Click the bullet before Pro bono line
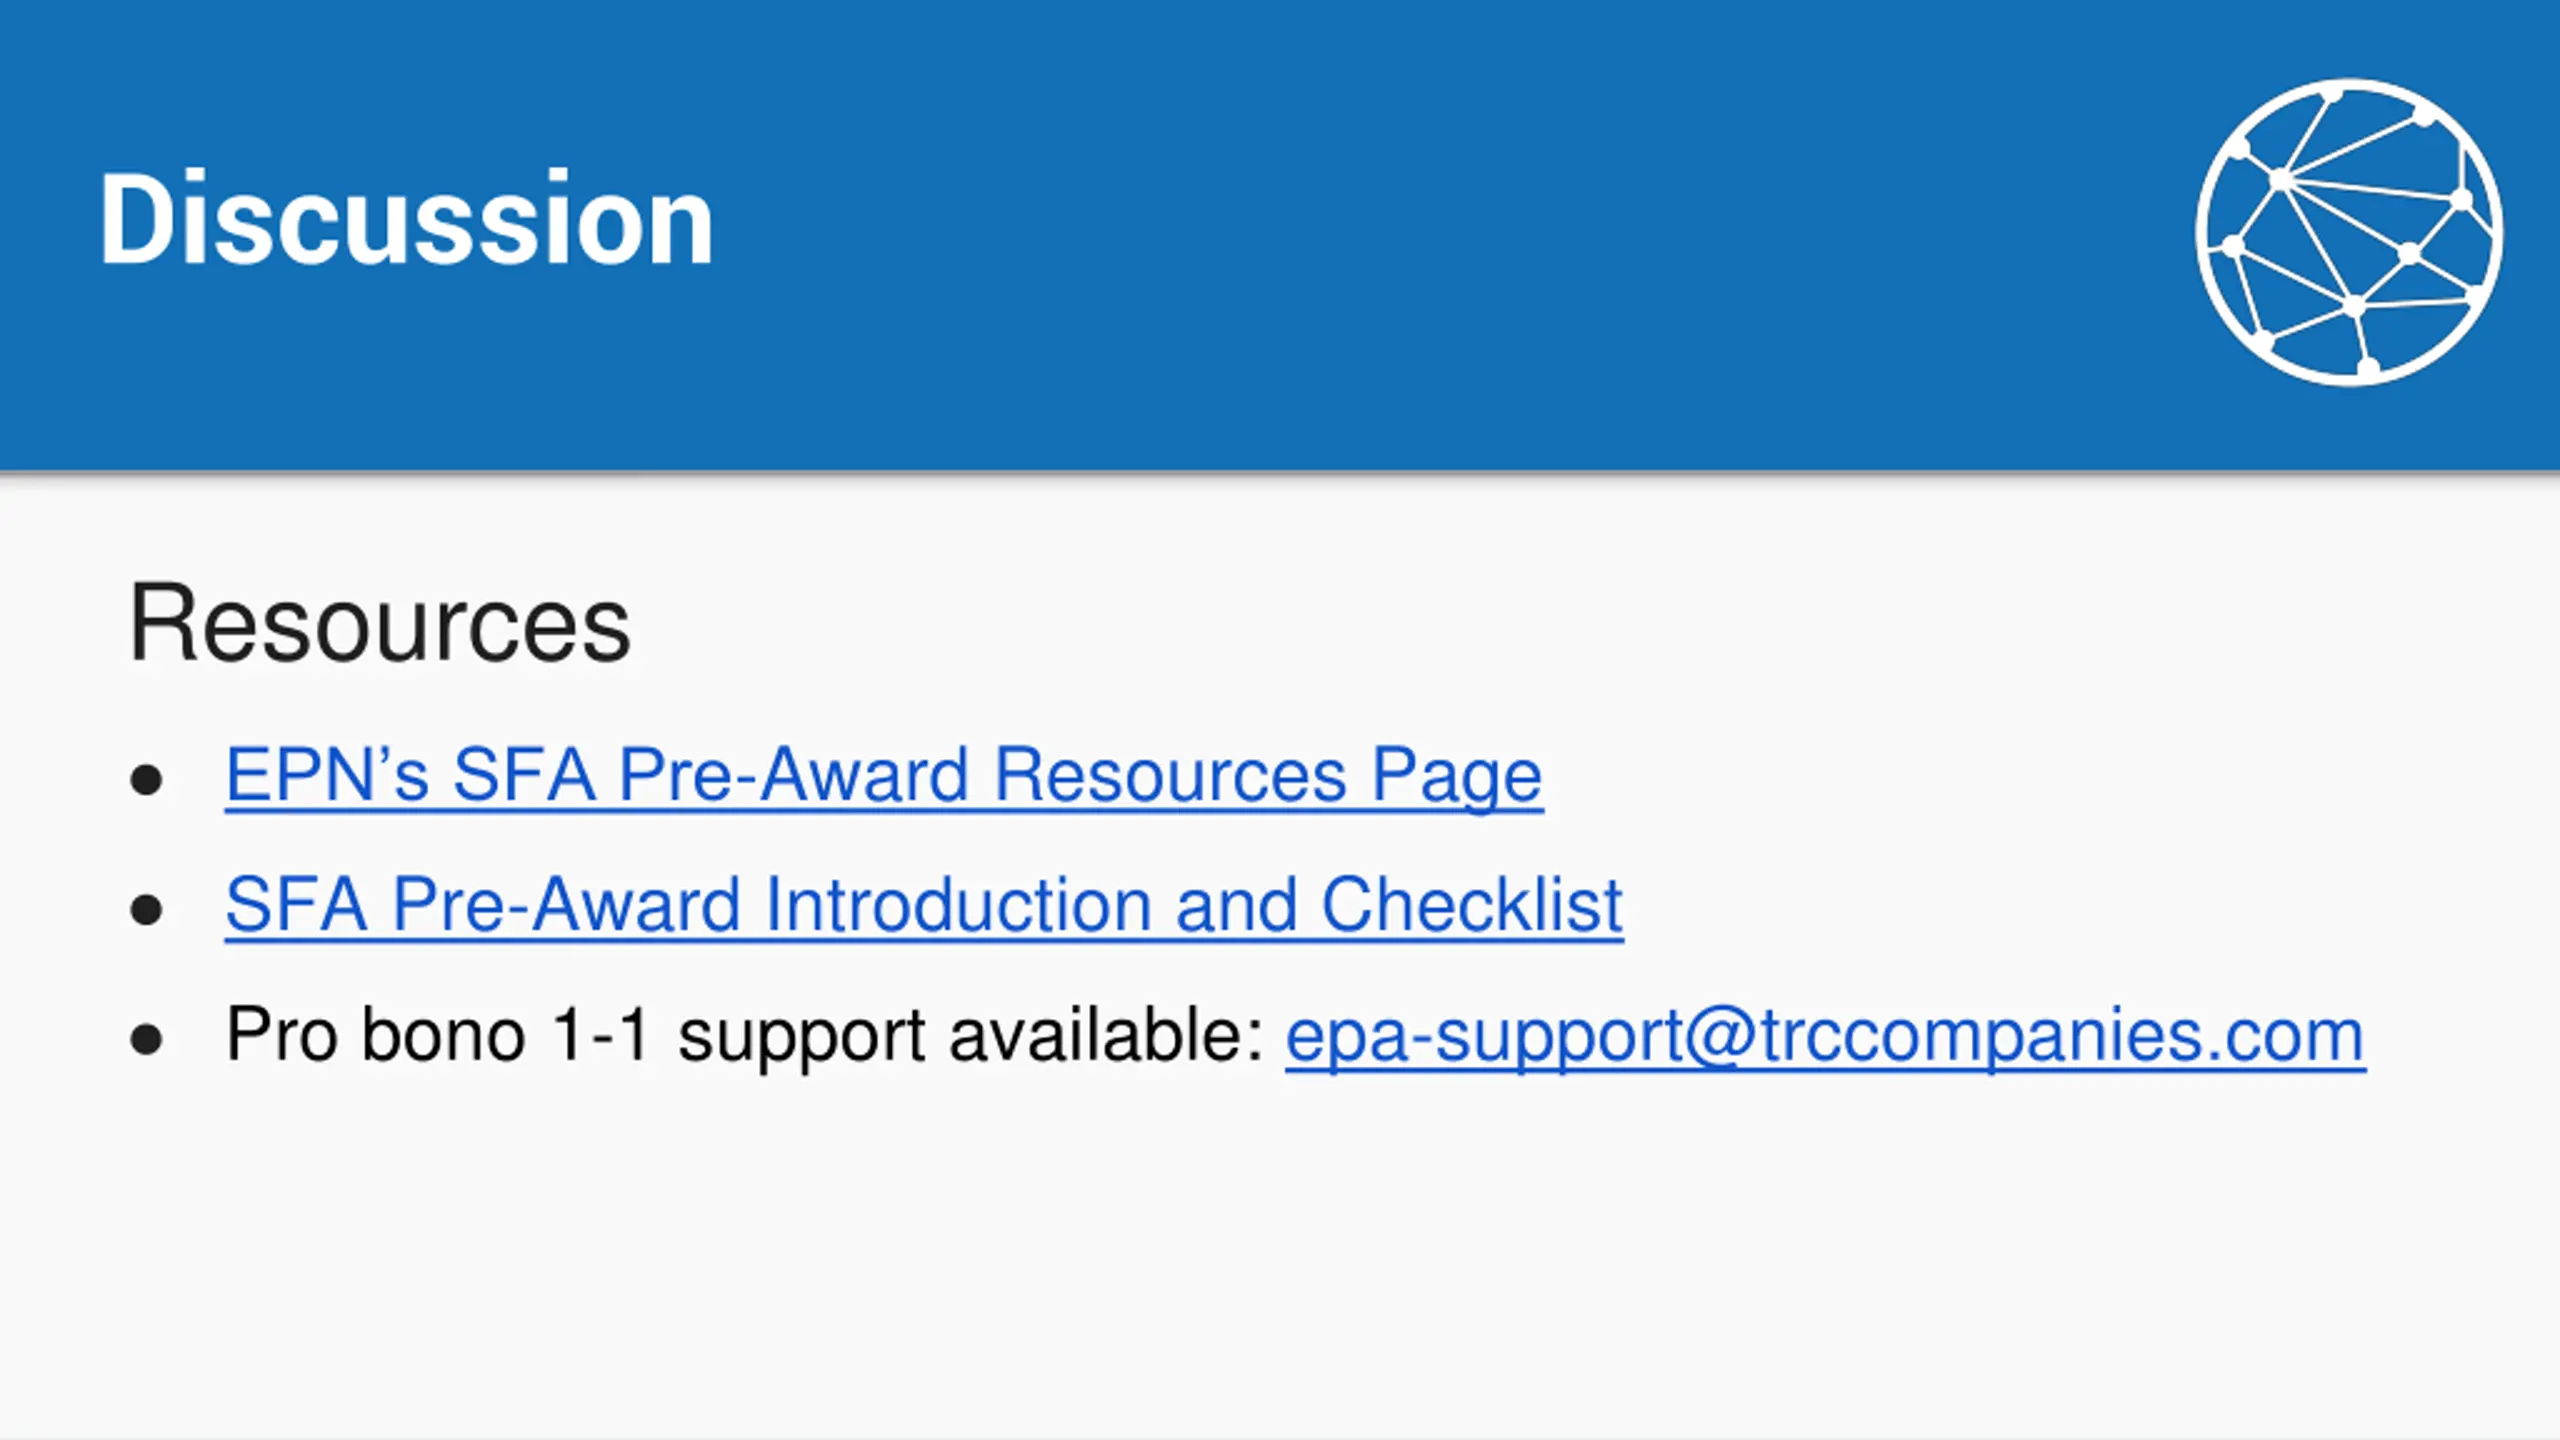 coord(146,1039)
